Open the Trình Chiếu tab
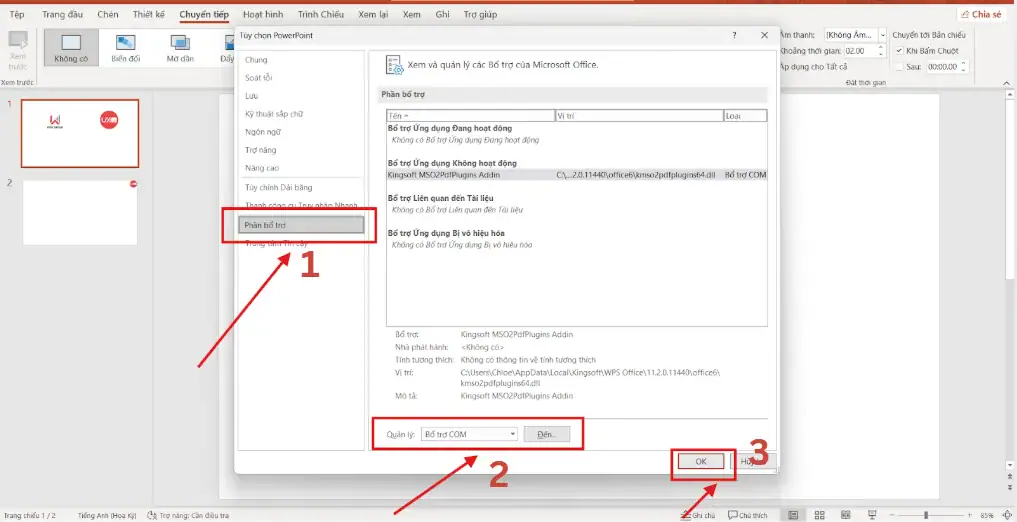The image size is (1017, 522). point(321,14)
